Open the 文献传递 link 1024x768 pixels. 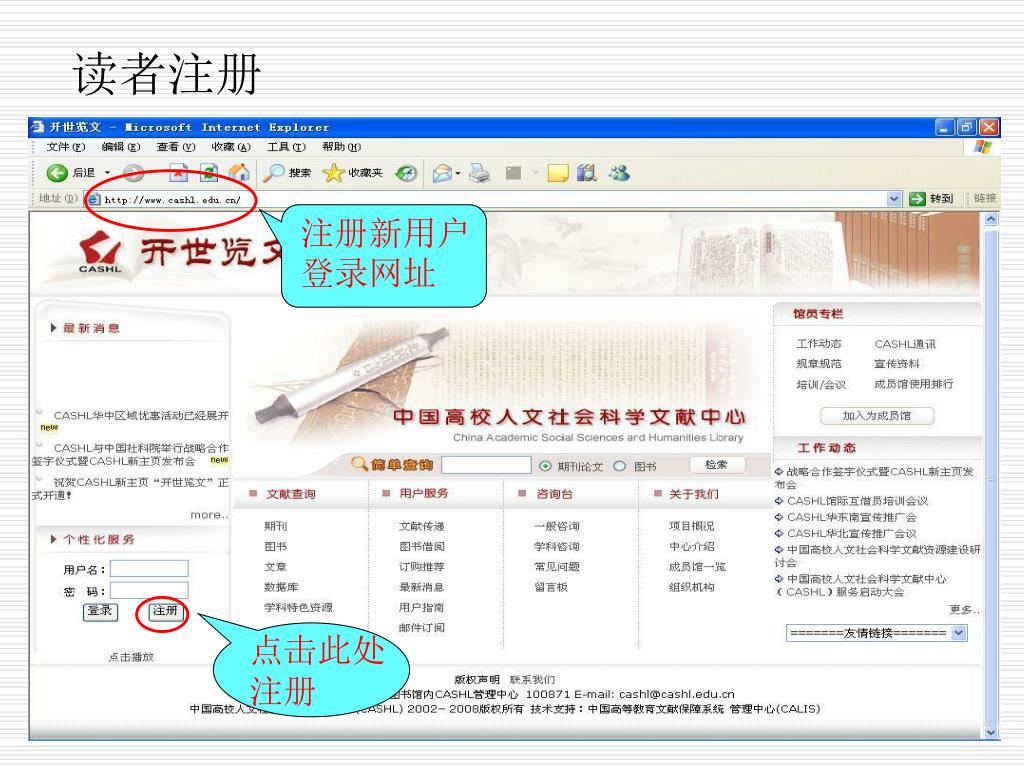(421, 526)
